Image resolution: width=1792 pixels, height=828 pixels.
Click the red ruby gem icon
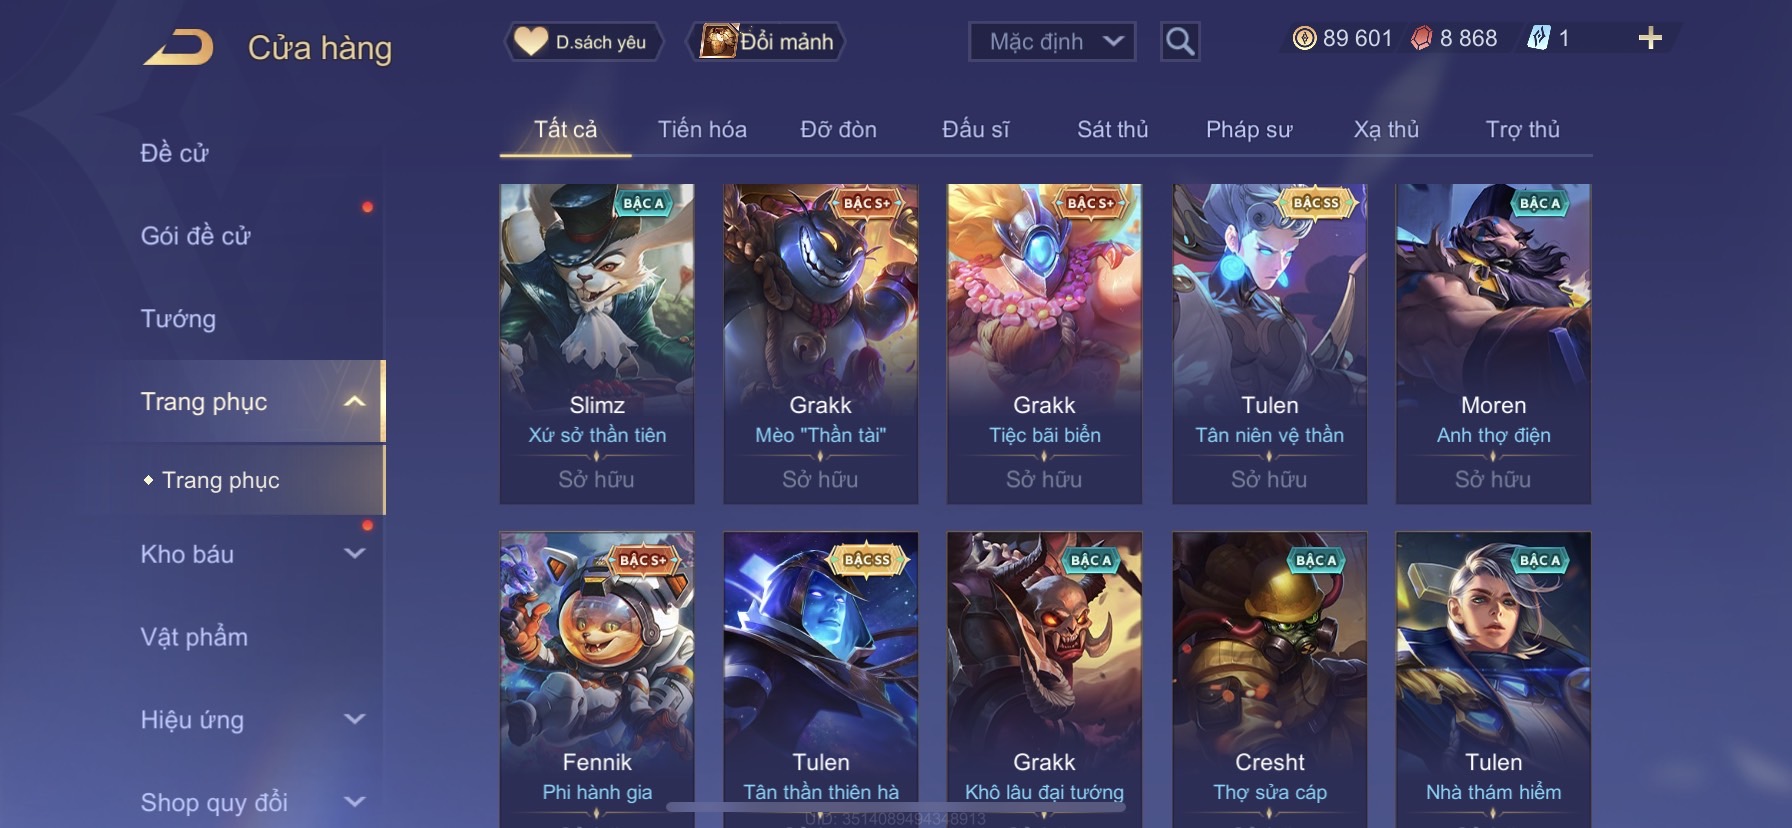click(1421, 38)
